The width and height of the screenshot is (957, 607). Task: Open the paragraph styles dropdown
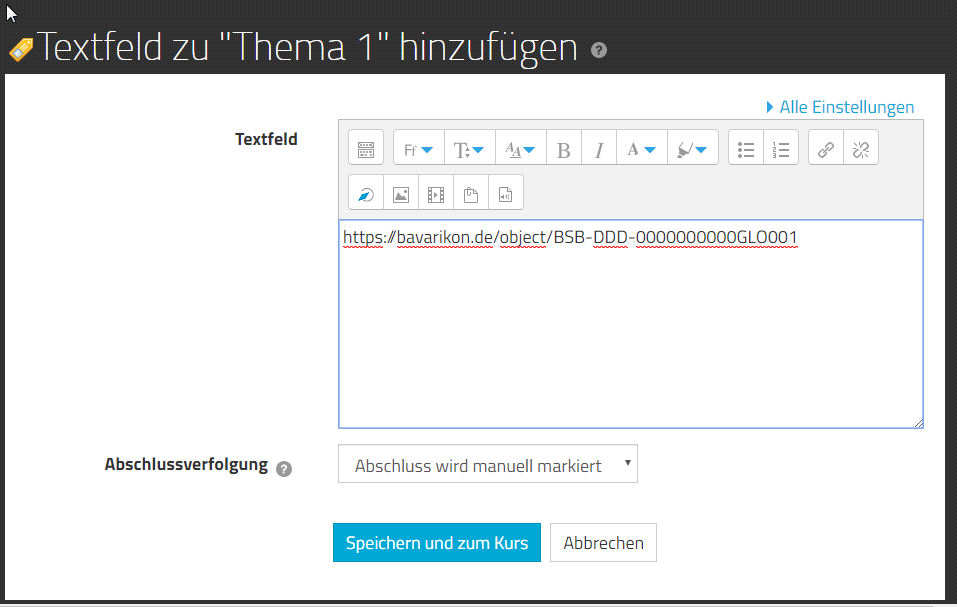click(x=519, y=150)
